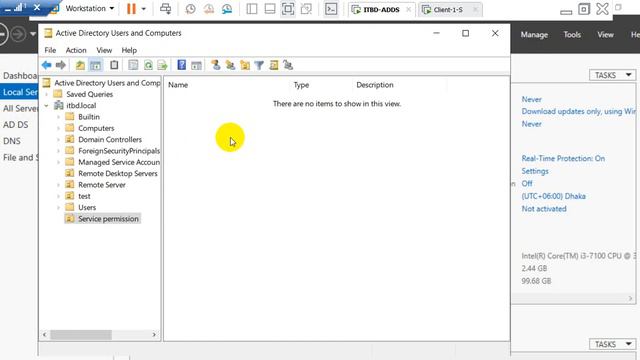Toggle the action pane toolbar icon
640x360 pixels.
(x=196, y=65)
